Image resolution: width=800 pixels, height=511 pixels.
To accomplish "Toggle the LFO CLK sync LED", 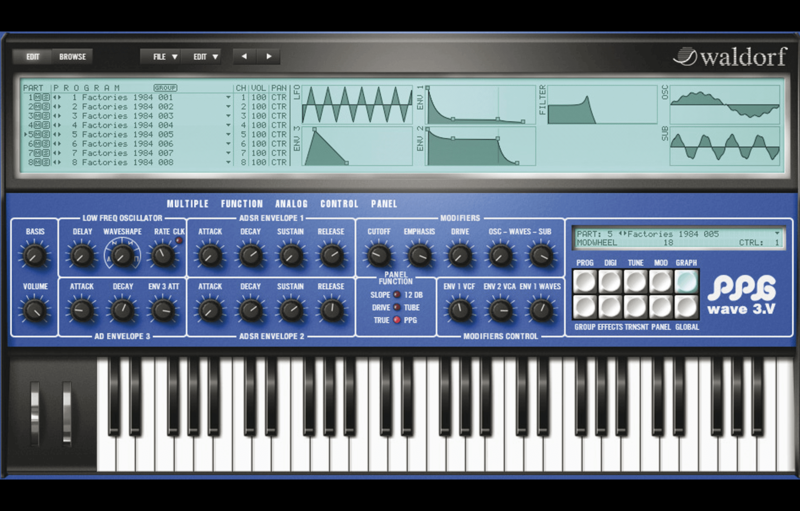I will click(179, 240).
